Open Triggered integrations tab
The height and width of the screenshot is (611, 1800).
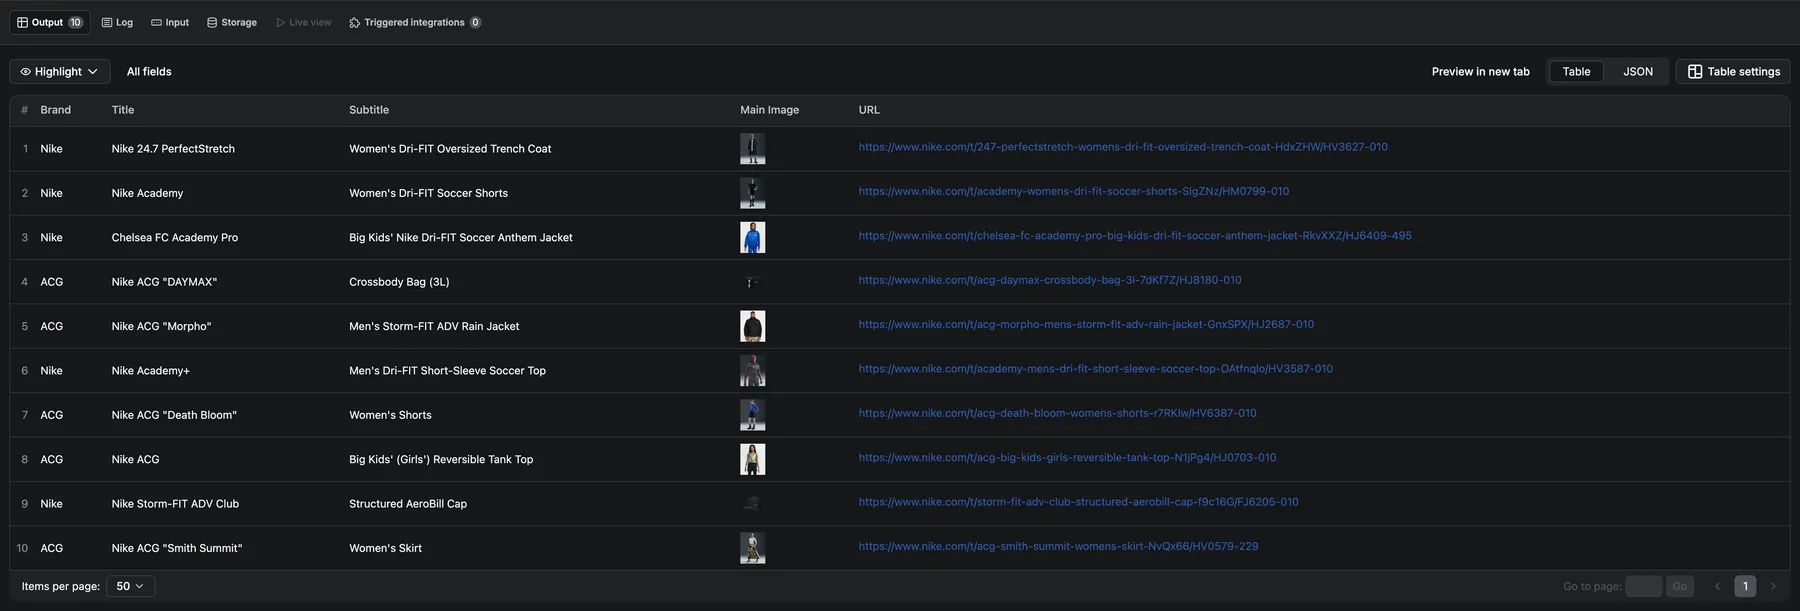[415, 22]
